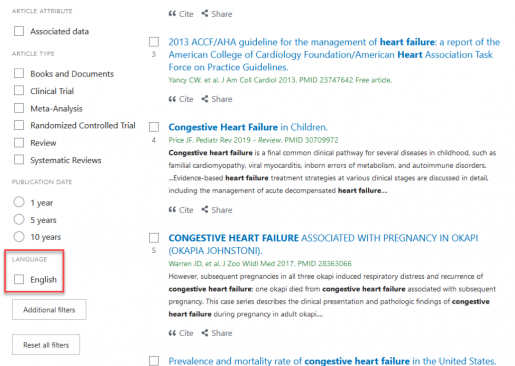
Task: Open Additional filters
Action: [x=49, y=310]
